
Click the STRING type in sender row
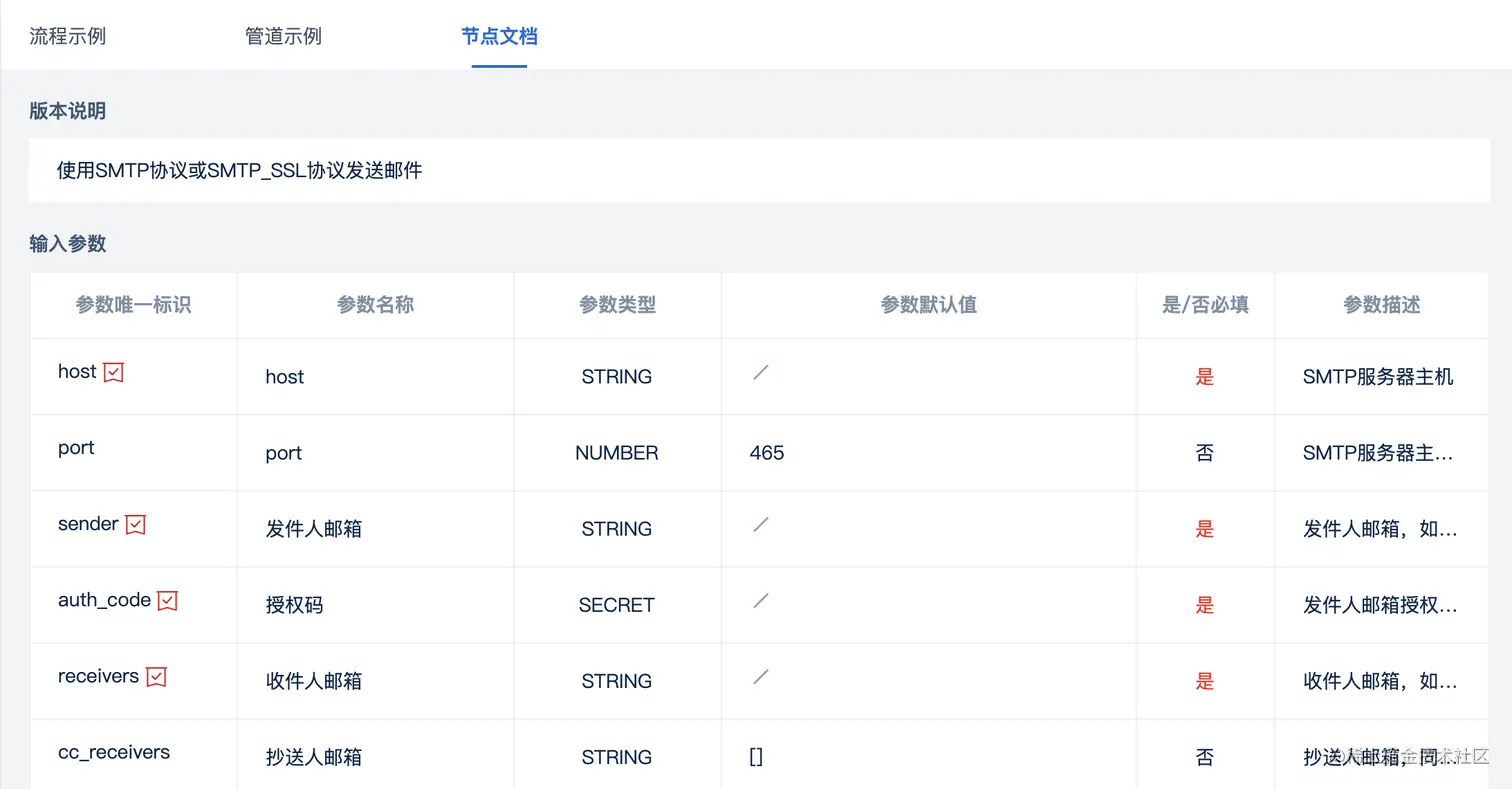617,529
